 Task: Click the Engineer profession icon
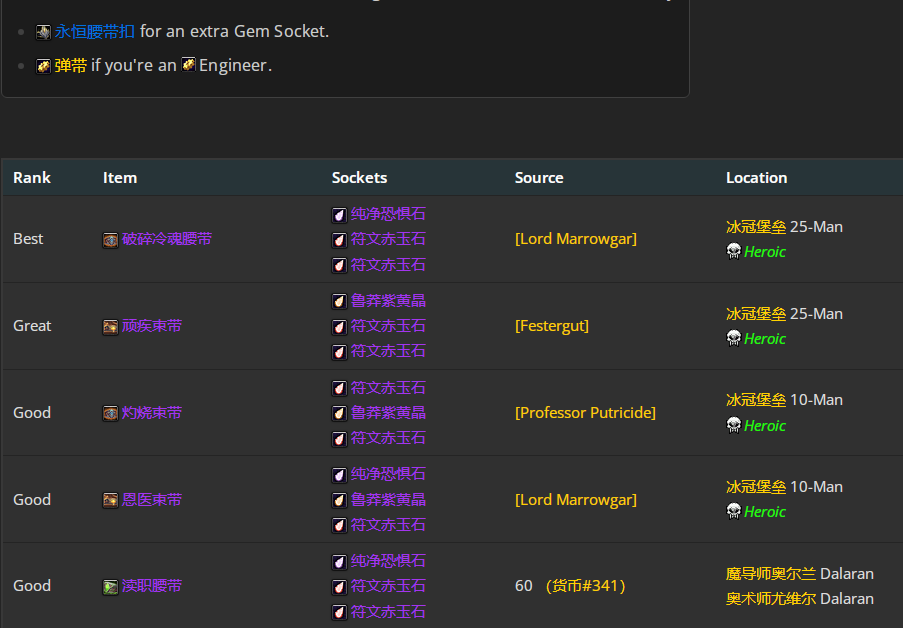point(188,65)
